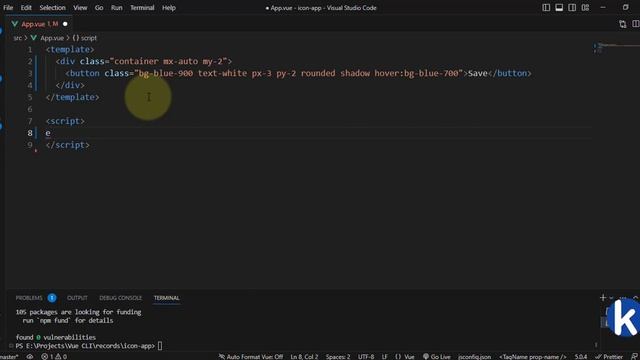Open the Go menu

click(x=99, y=8)
